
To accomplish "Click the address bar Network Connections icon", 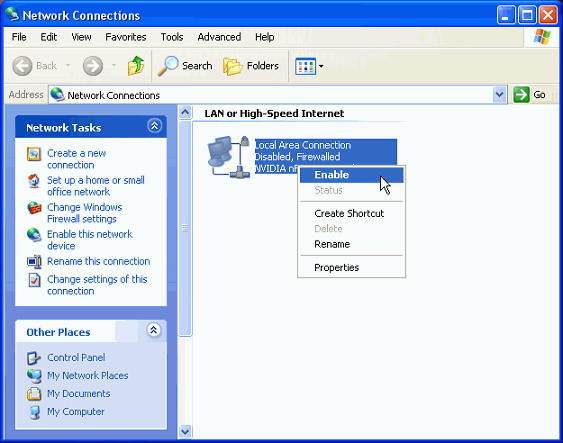I will [x=57, y=94].
